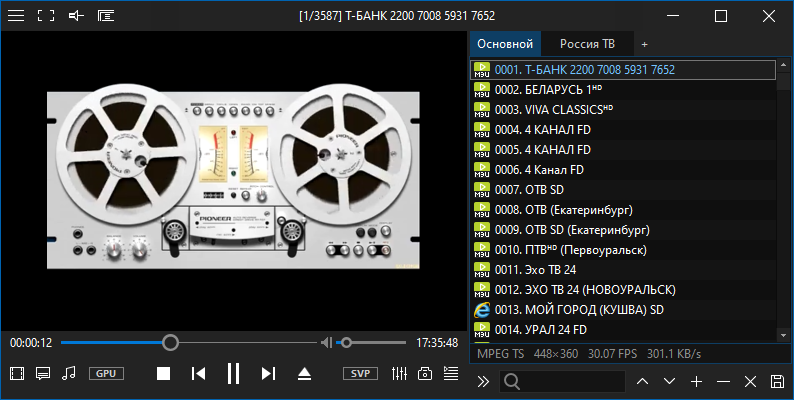Select 0009. ОТВ SD (Екатеринбург) entry
This screenshot has height=400, width=794.
(623, 230)
